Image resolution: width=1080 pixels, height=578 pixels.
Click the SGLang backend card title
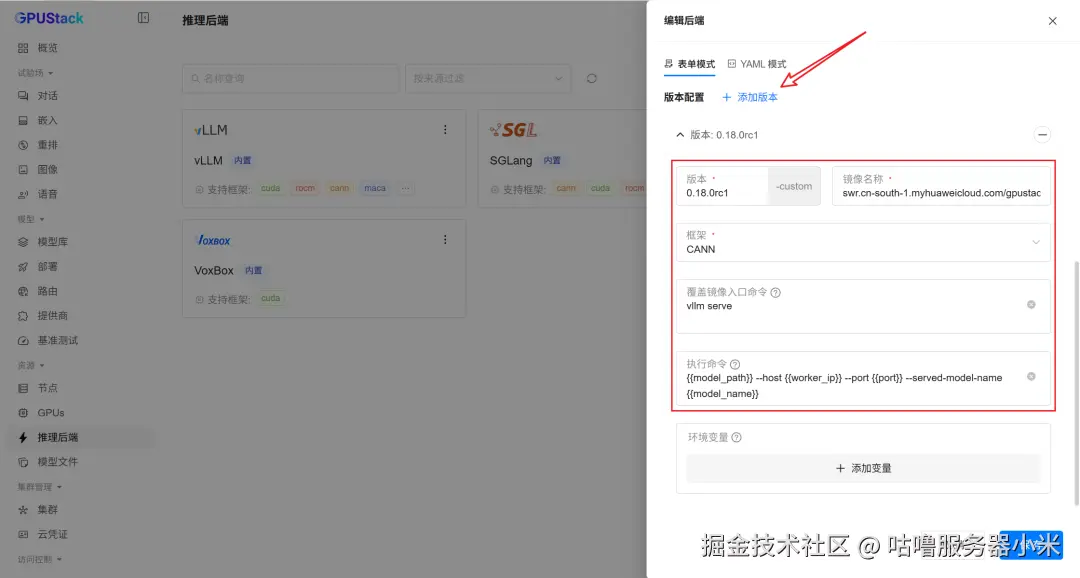tap(511, 161)
